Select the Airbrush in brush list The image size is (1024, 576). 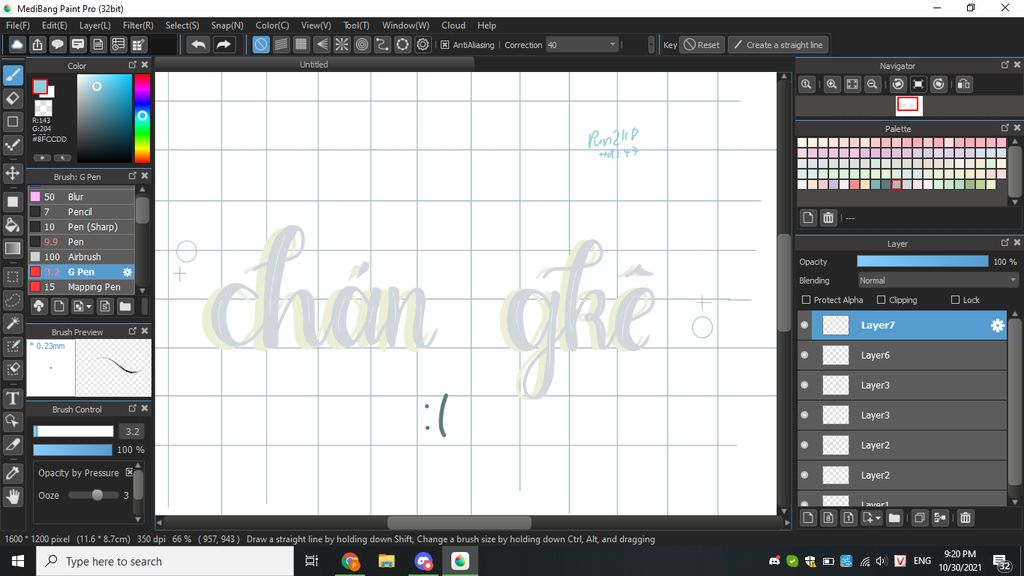click(81, 257)
